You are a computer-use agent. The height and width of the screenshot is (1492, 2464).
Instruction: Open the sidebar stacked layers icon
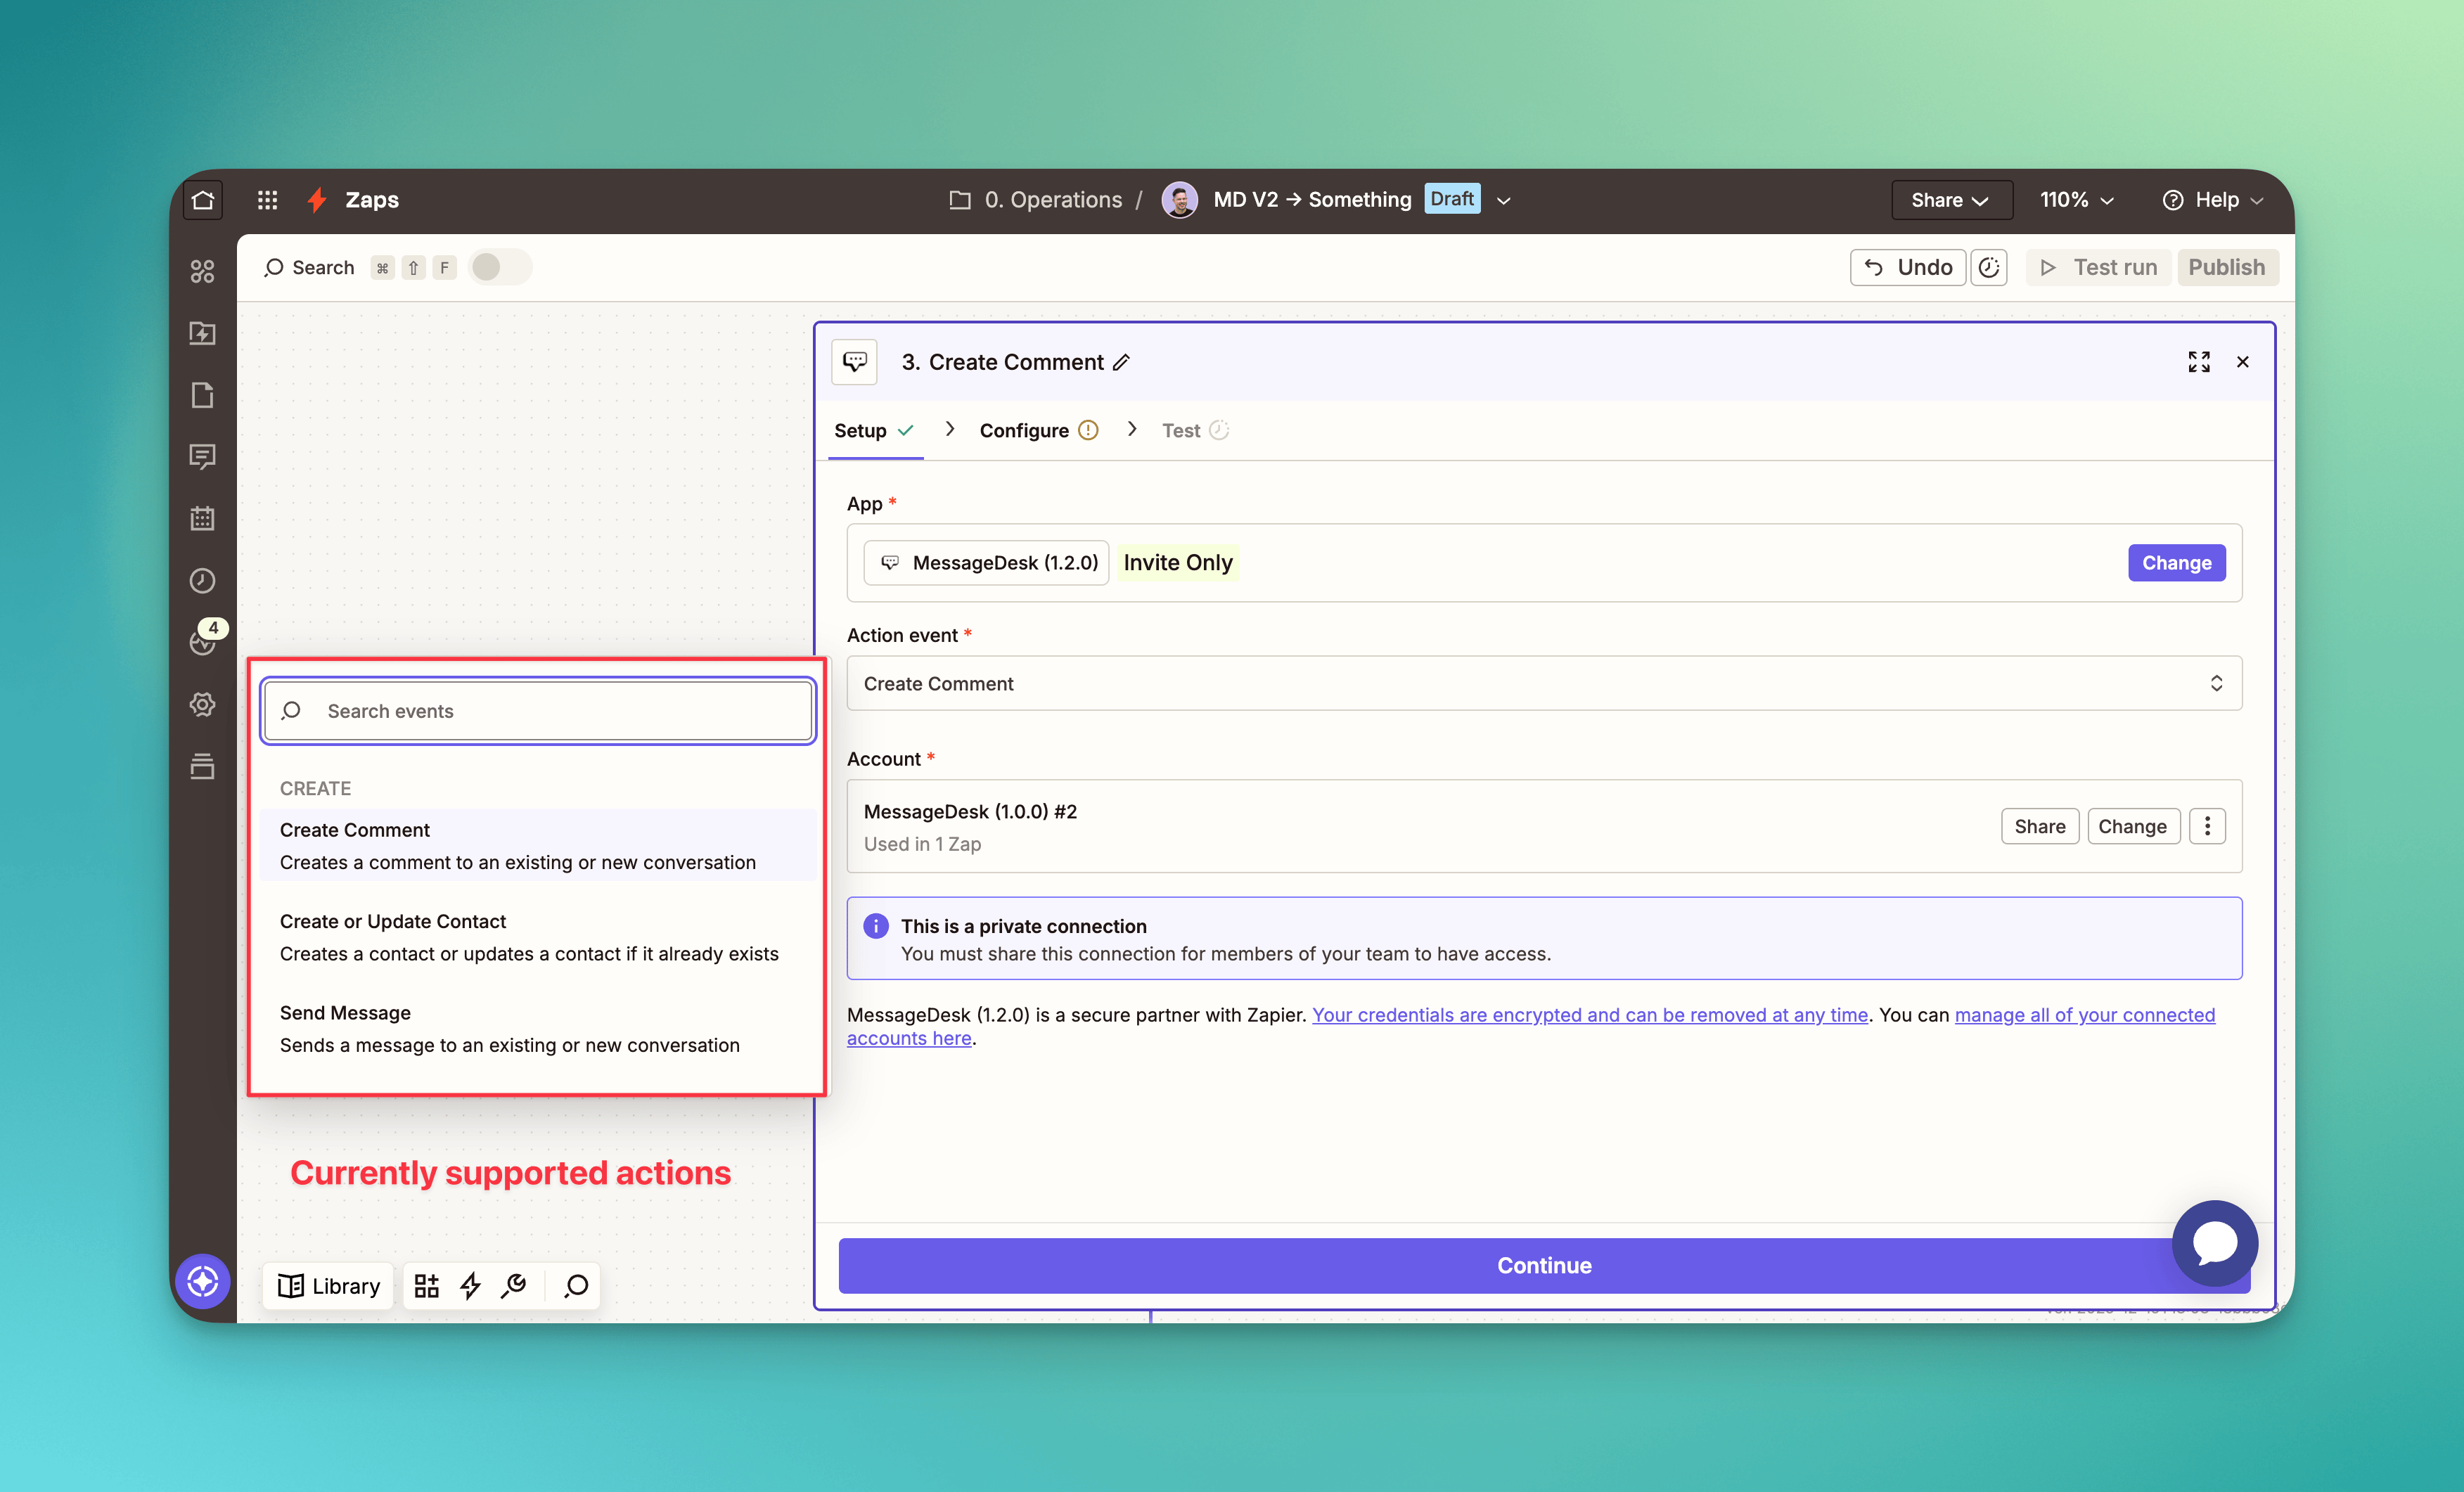pos(203,767)
